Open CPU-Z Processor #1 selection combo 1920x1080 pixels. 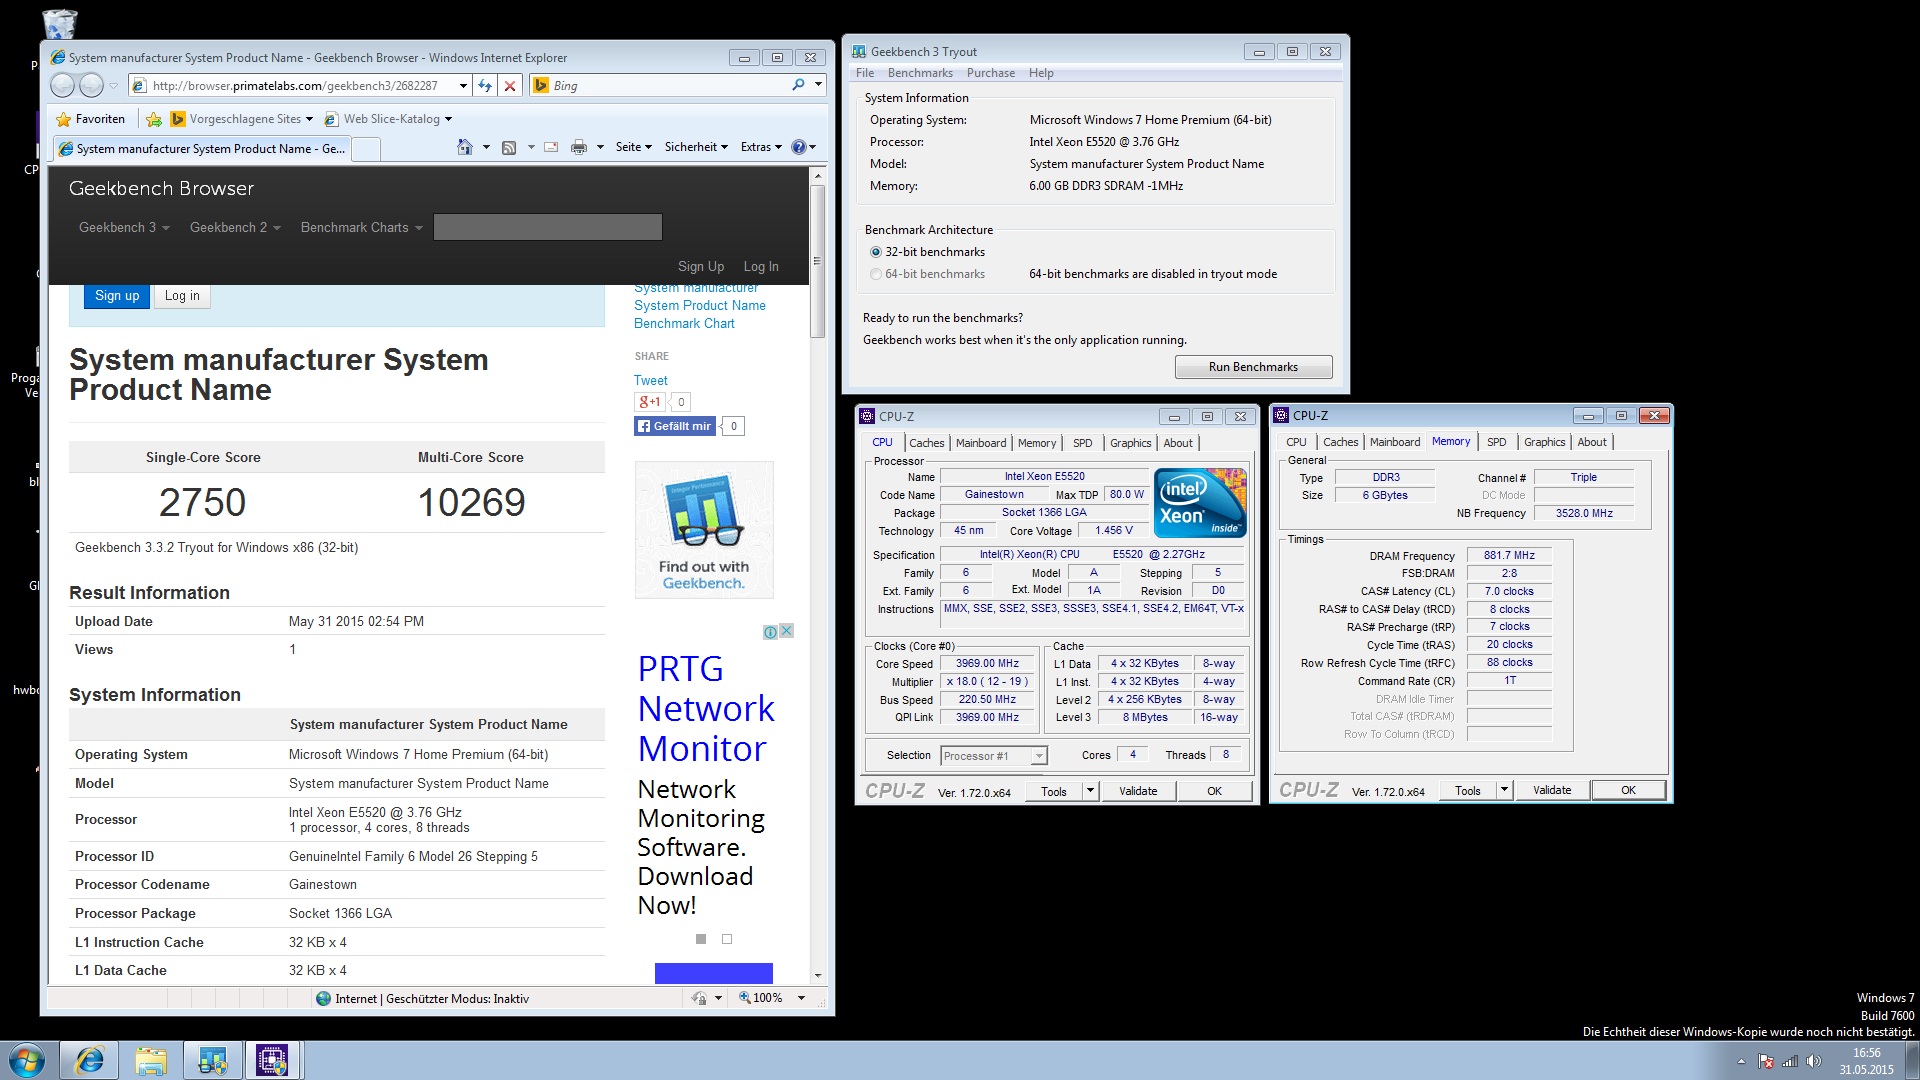tap(994, 756)
